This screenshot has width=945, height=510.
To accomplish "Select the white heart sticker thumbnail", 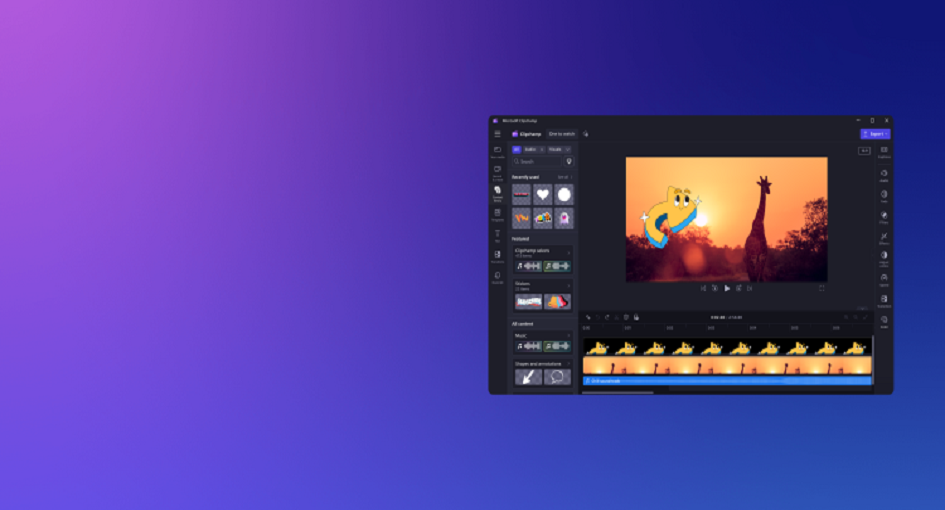I will tap(542, 194).
